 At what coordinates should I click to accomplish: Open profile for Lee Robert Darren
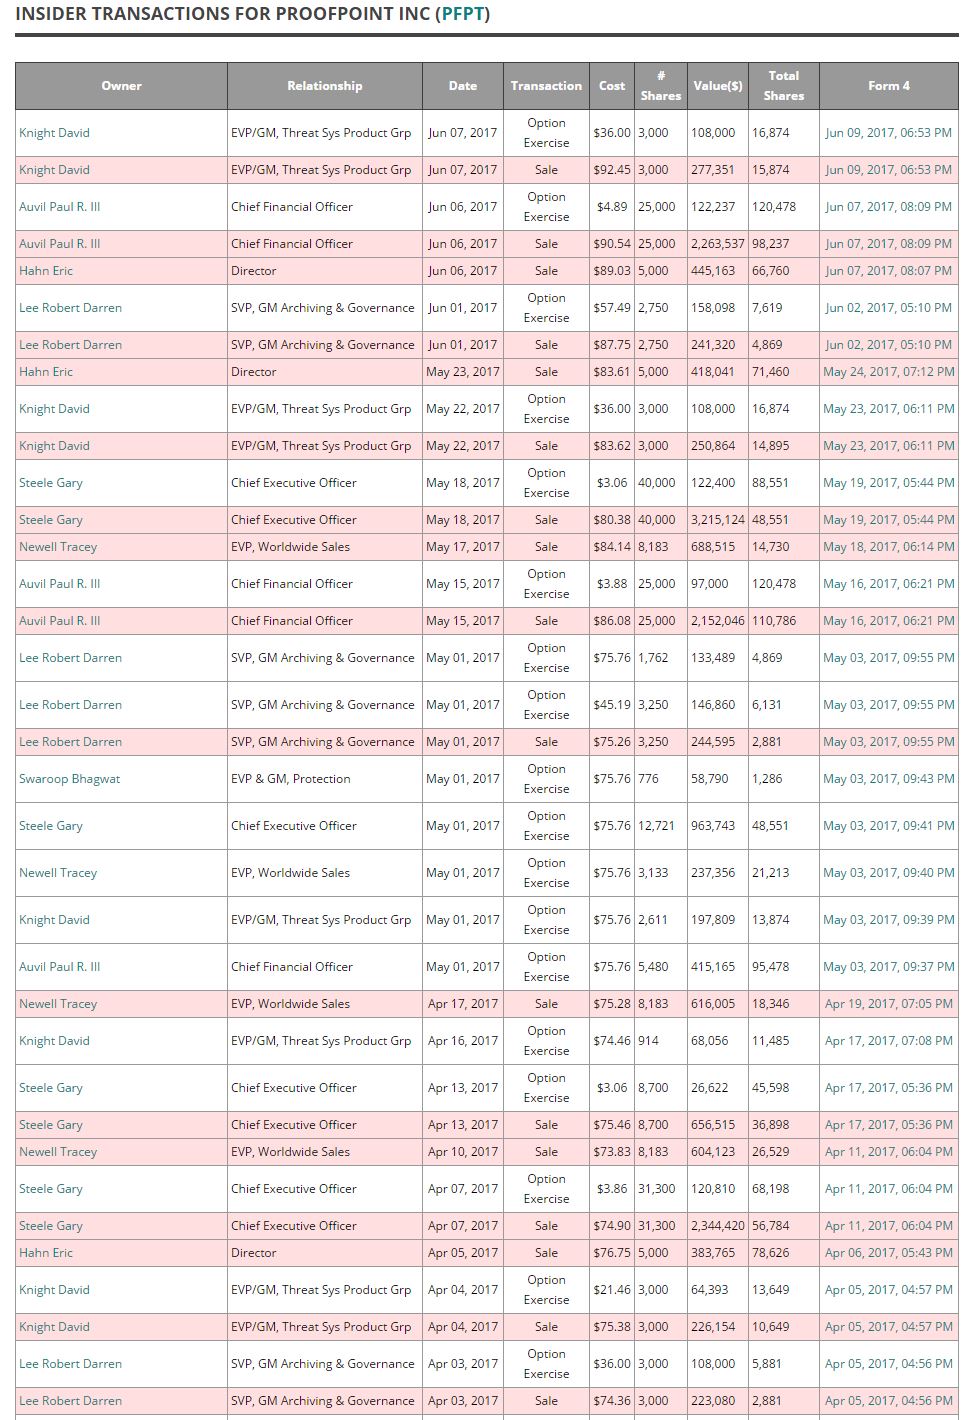[69, 307]
